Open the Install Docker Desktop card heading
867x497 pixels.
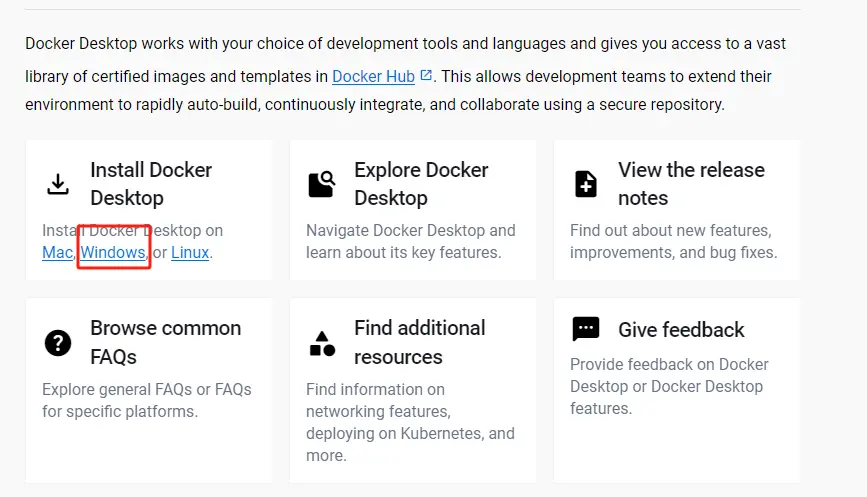click(151, 184)
